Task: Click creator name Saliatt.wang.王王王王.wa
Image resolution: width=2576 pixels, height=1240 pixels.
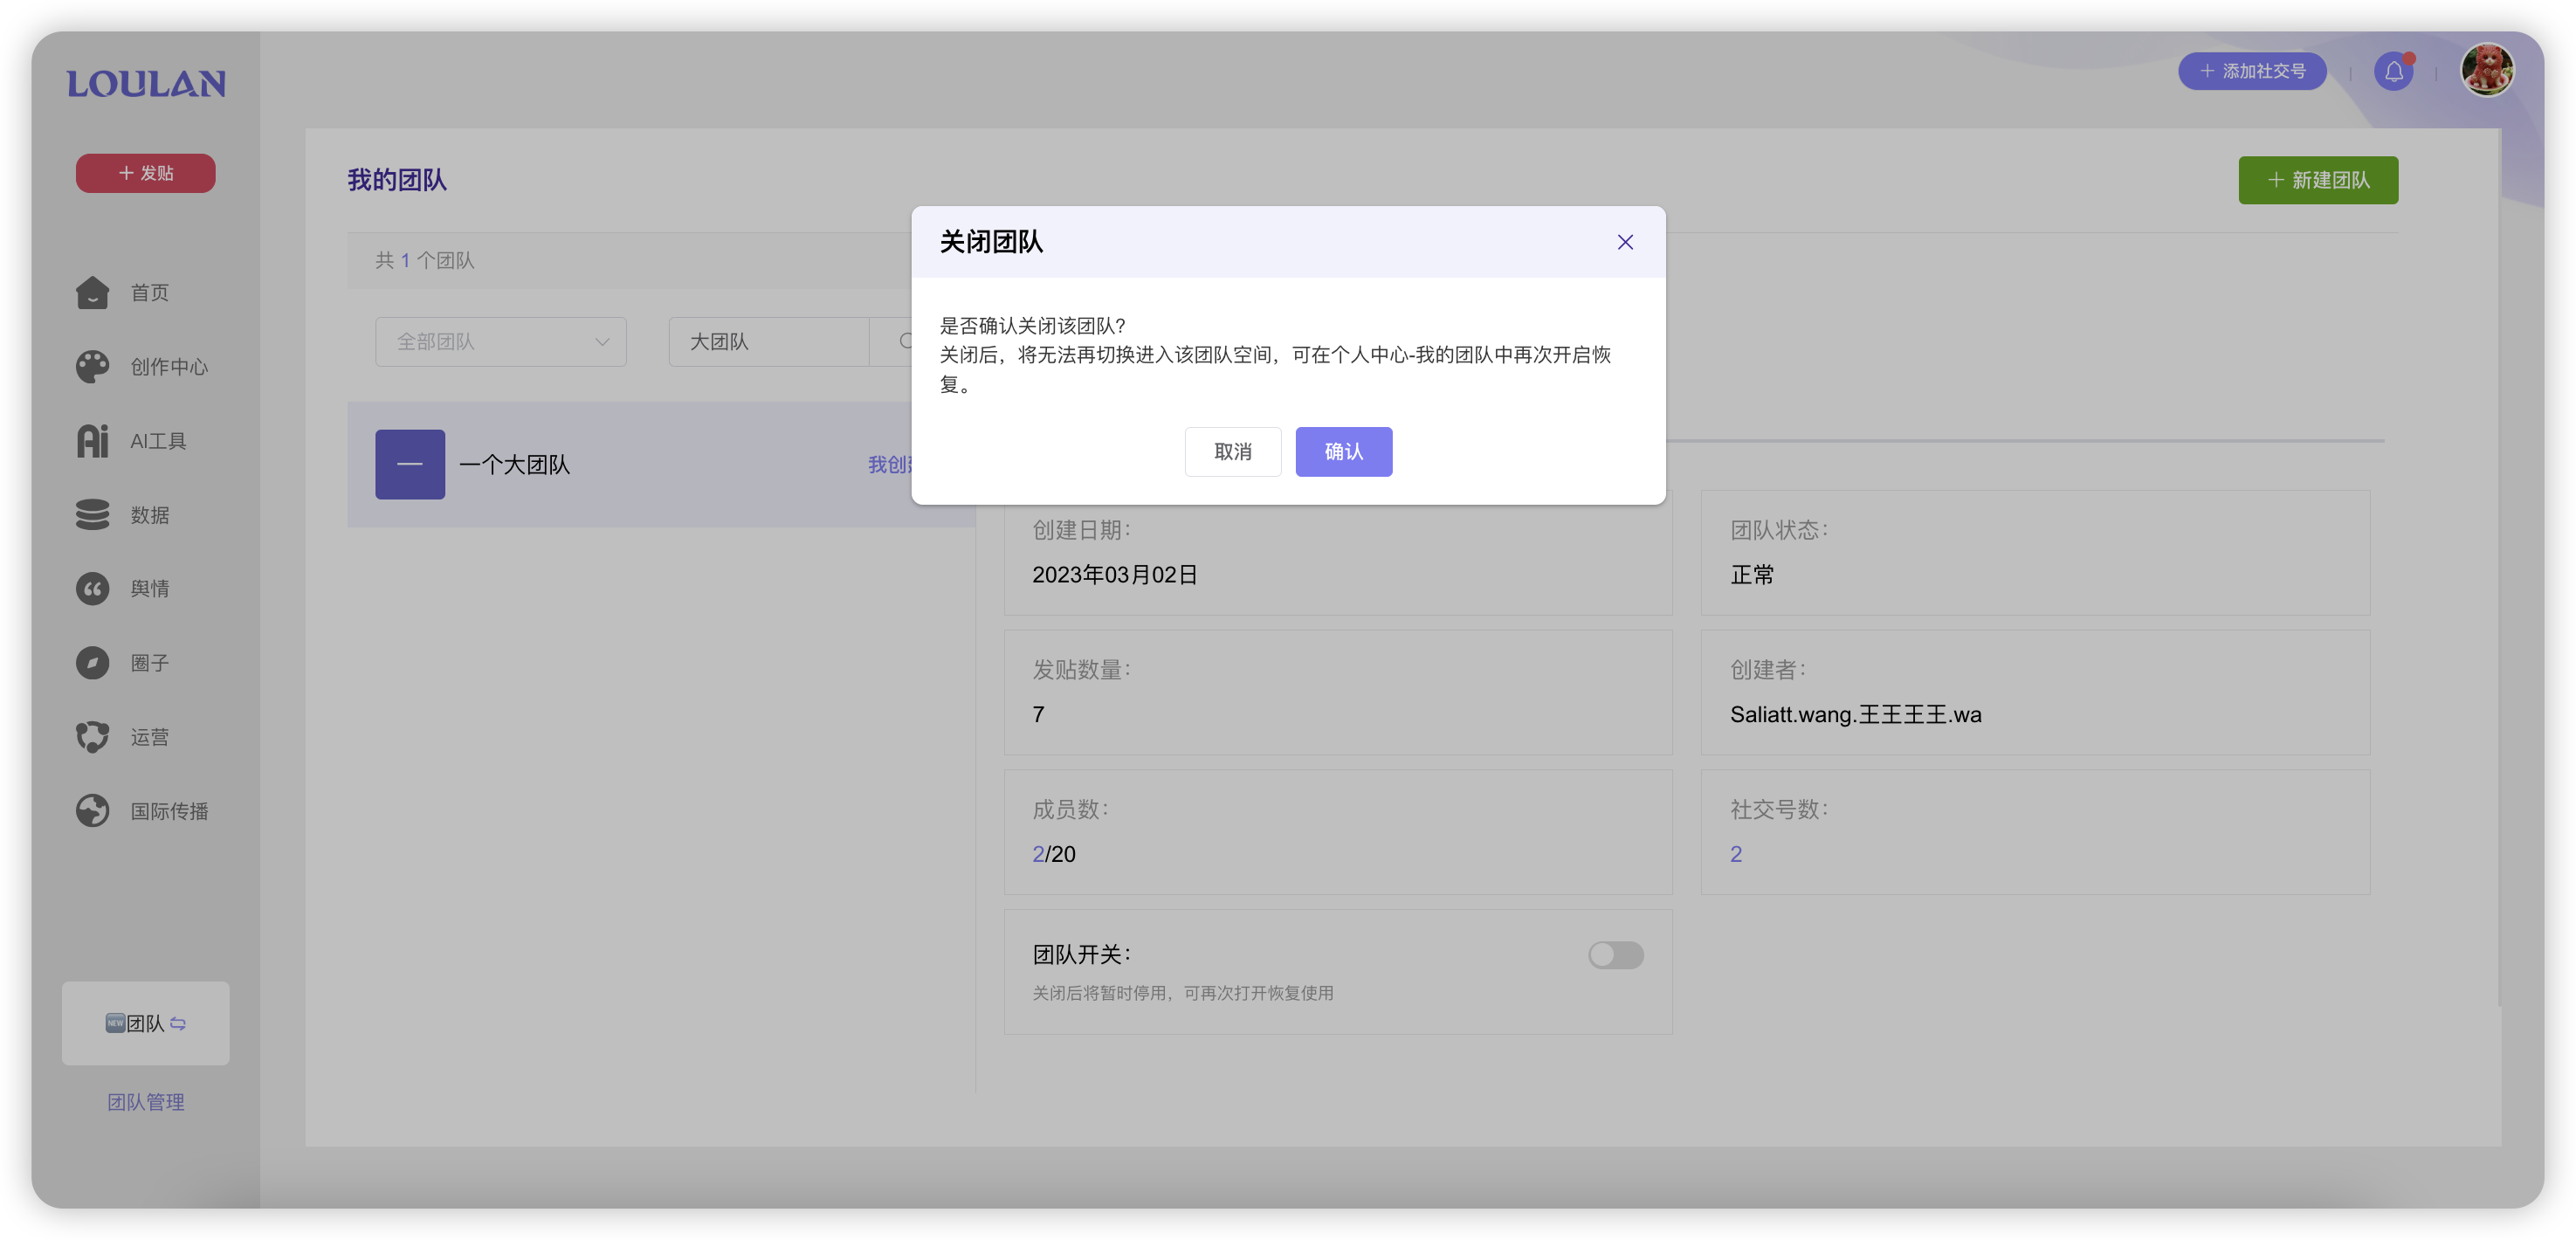Action: [1856, 714]
